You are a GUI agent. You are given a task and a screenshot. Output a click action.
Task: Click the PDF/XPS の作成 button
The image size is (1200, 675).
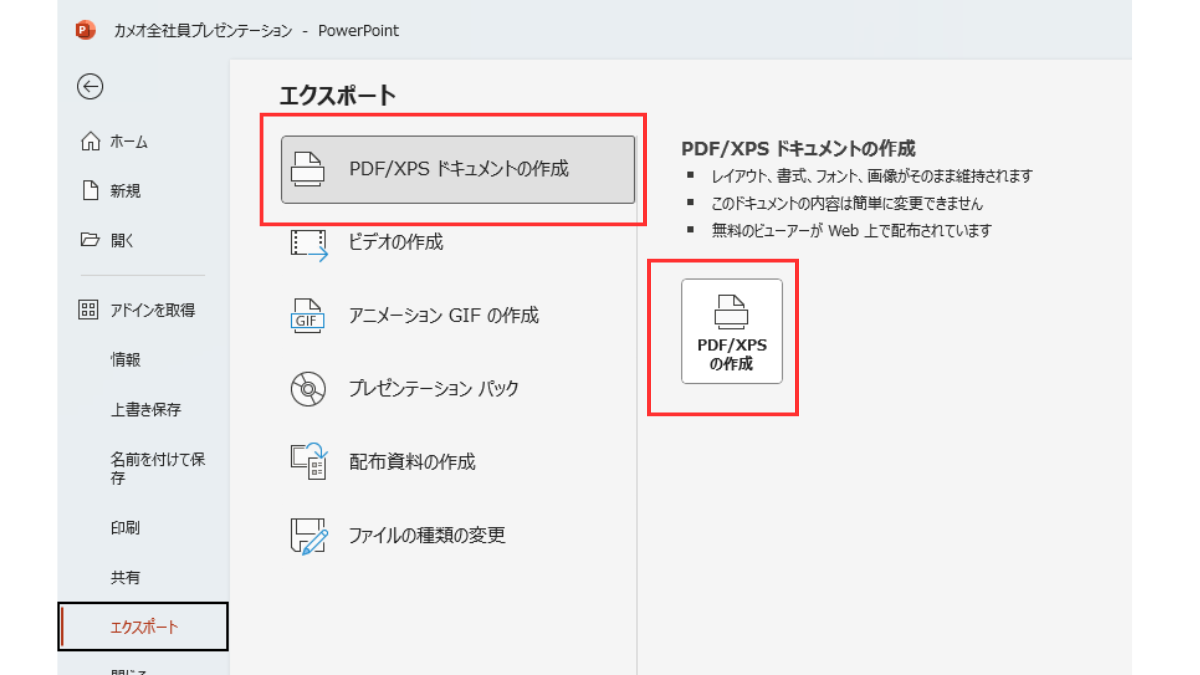(732, 331)
